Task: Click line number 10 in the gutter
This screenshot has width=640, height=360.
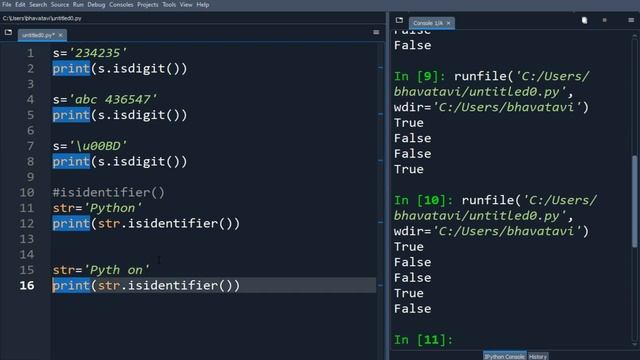Action: click(27, 192)
